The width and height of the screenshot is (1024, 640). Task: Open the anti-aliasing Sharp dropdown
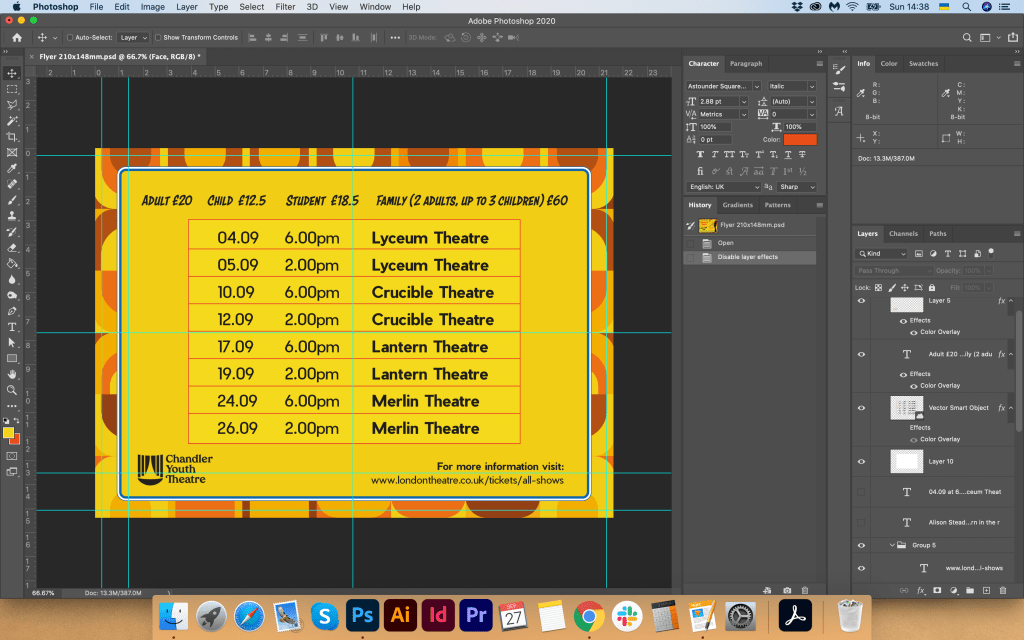(x=798, y=187)
